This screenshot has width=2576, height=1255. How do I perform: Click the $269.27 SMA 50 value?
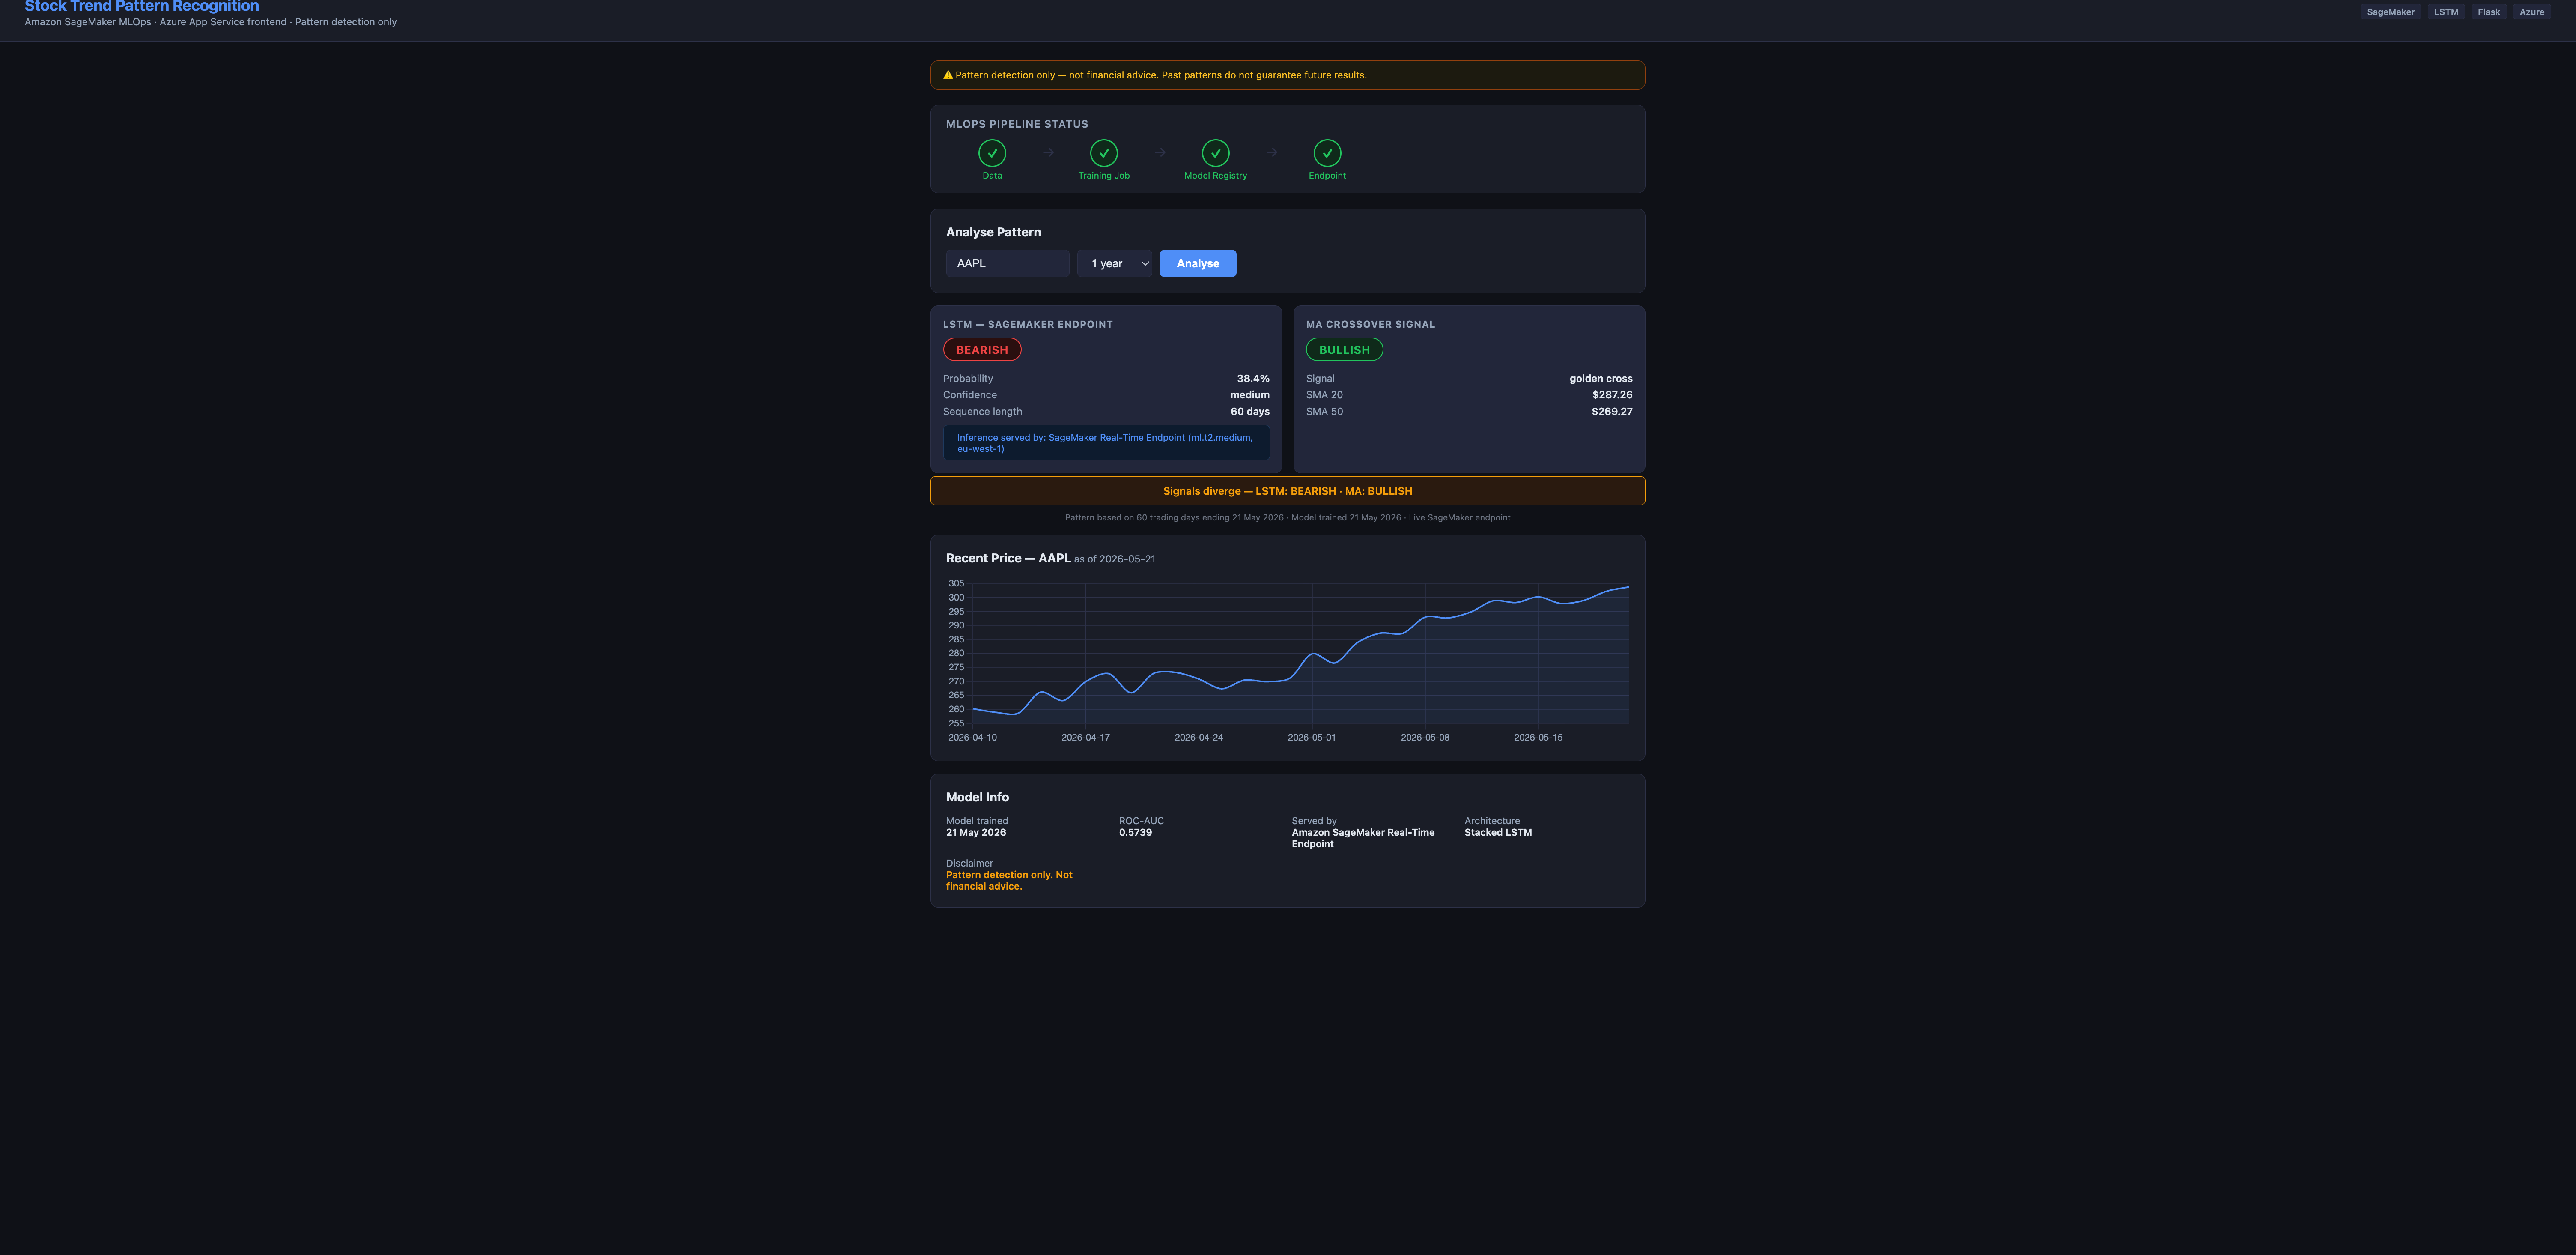[x=1612, y=412]
